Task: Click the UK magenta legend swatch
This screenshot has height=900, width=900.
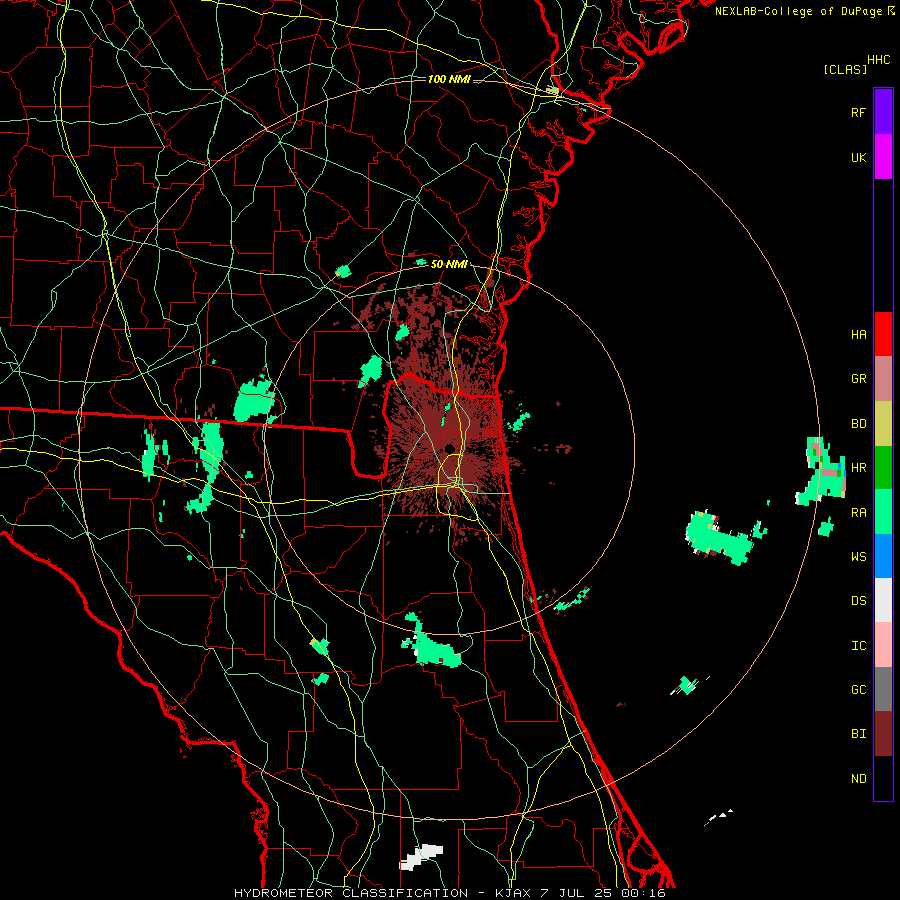Action: click(883, 157)
